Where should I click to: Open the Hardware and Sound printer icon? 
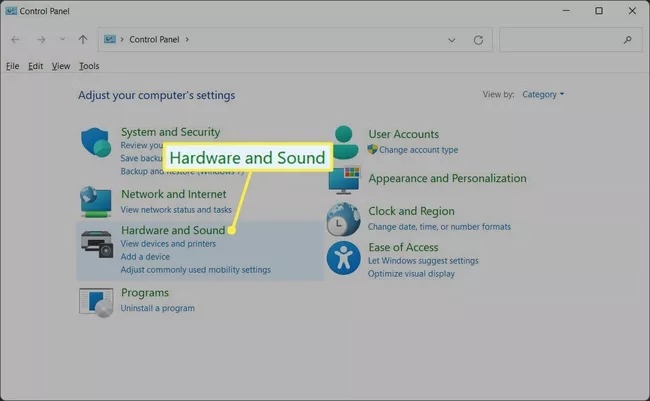97,244
